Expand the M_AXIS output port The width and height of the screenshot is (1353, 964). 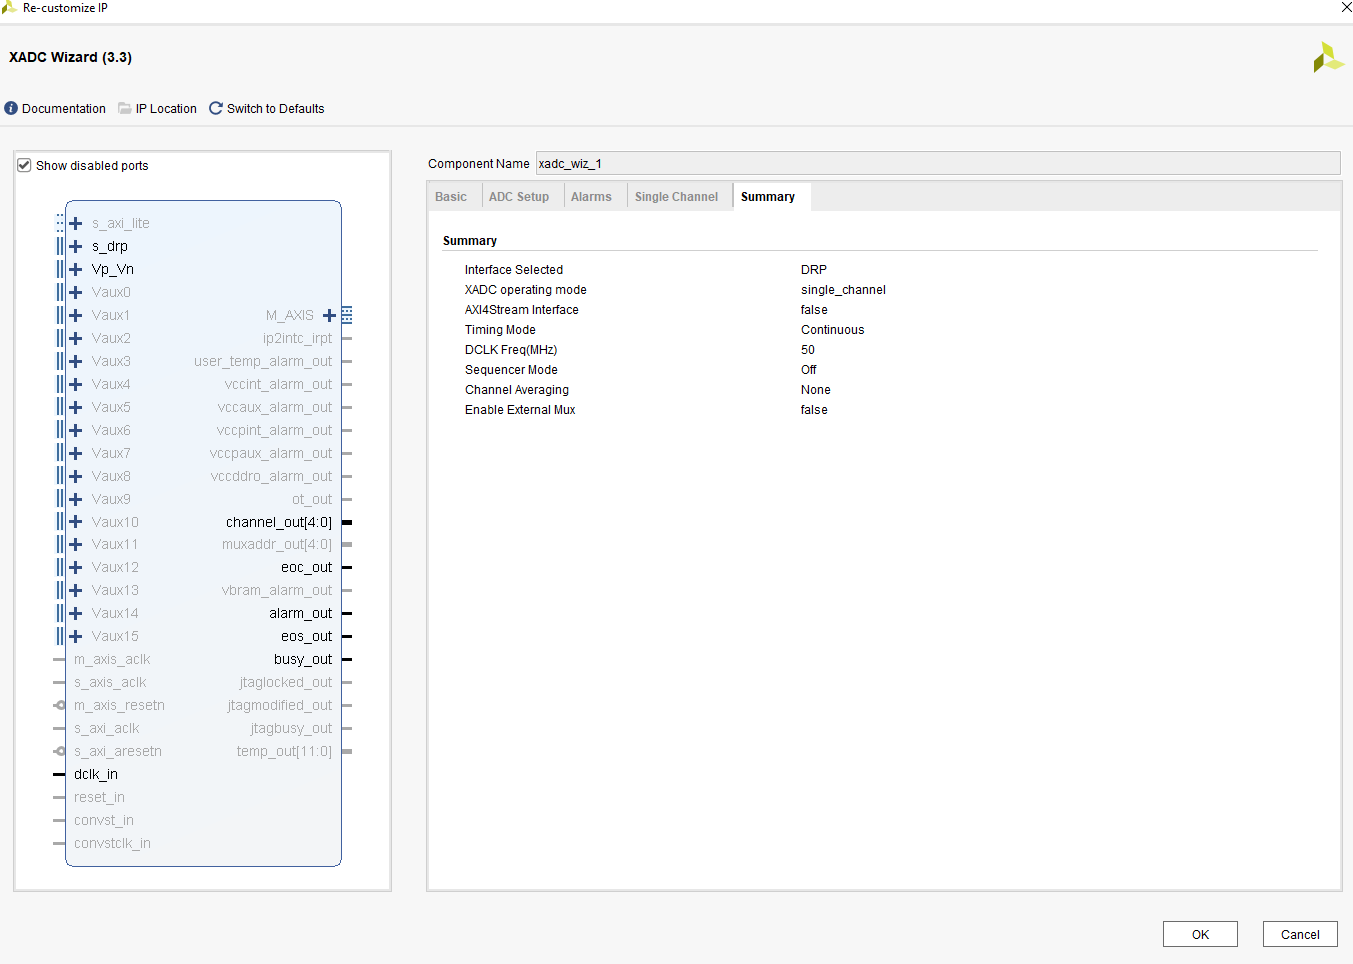click(x=329, y=315)
